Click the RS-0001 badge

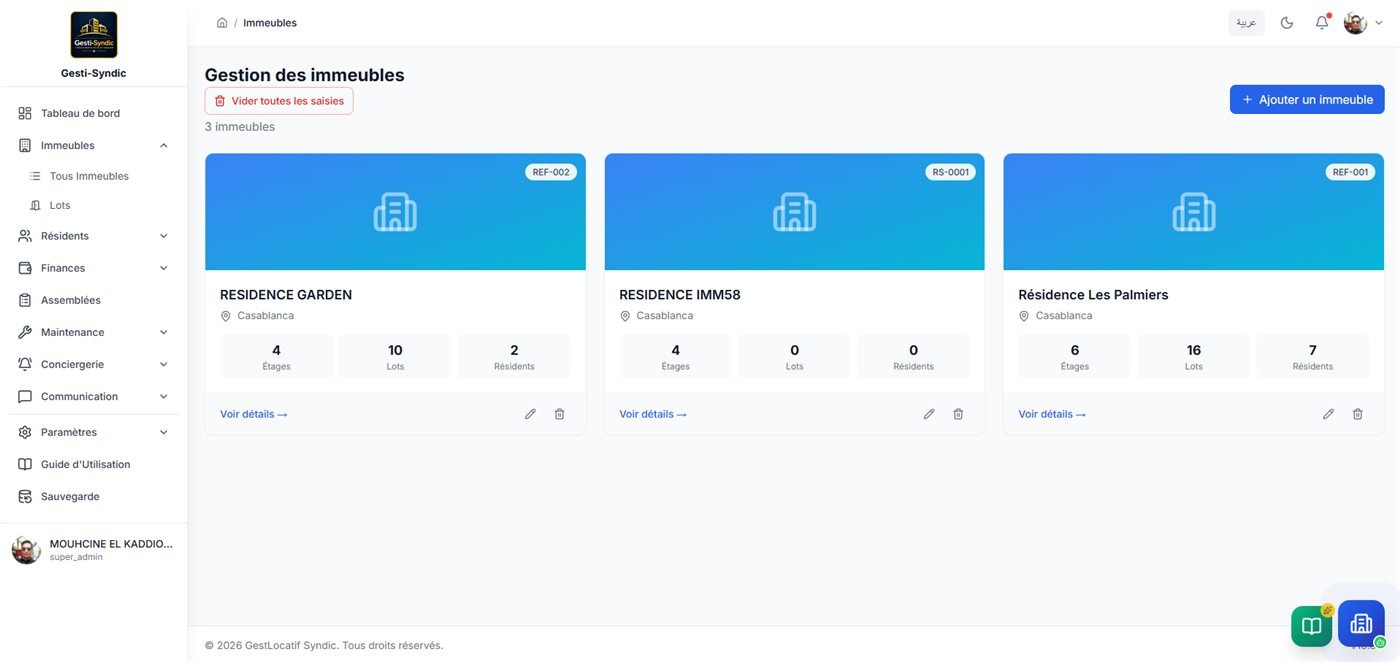coord(951,172)
